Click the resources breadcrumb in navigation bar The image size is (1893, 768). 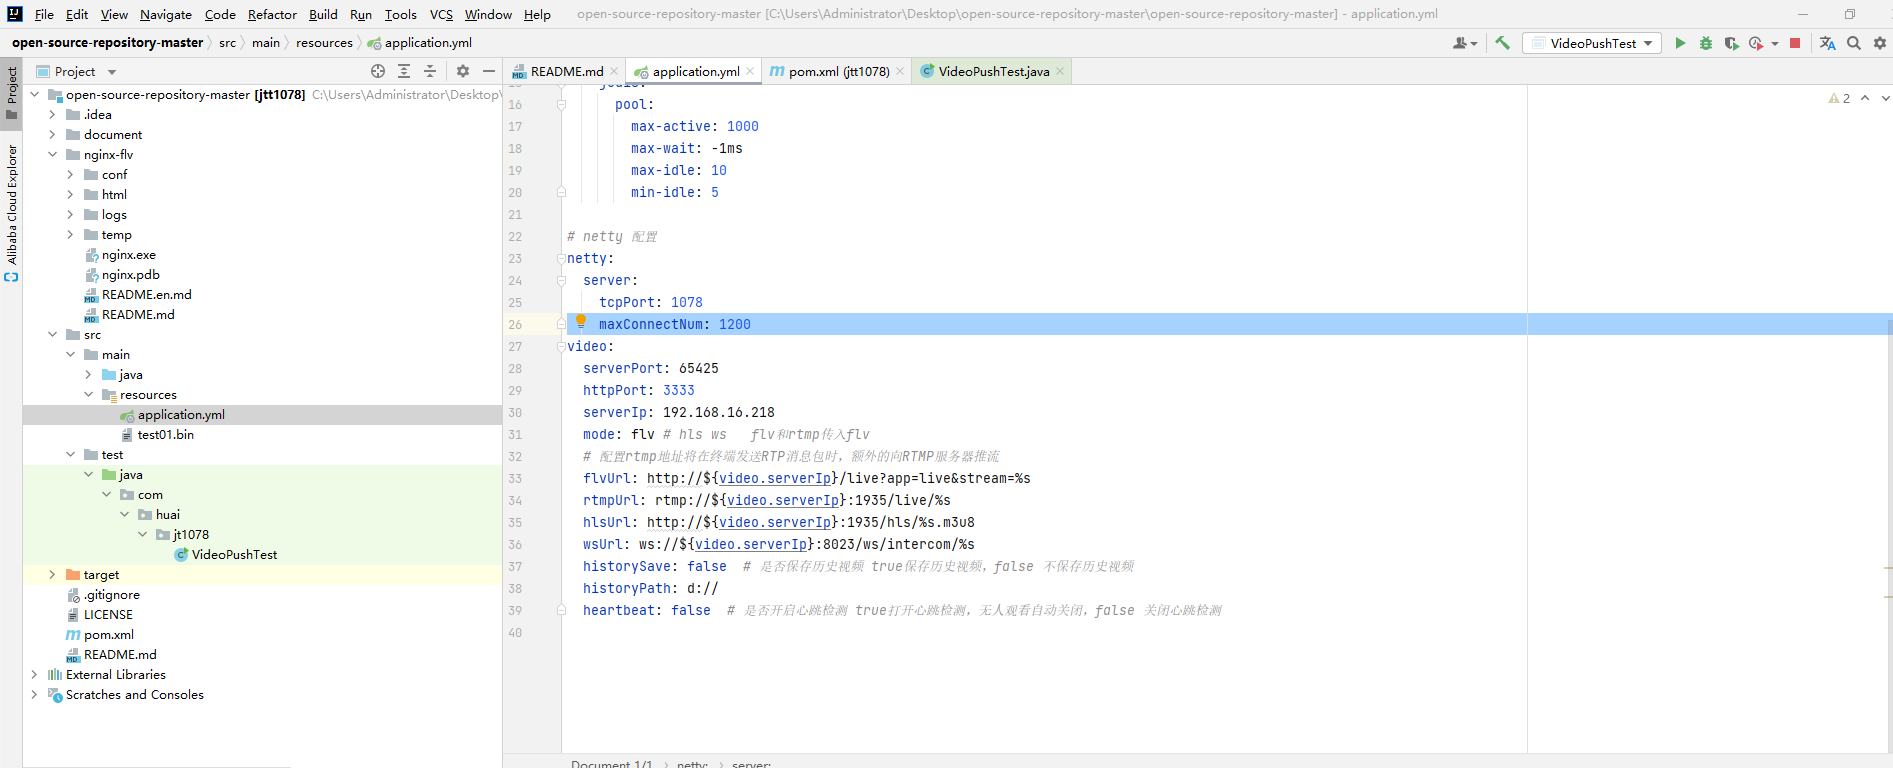point(324,43)
